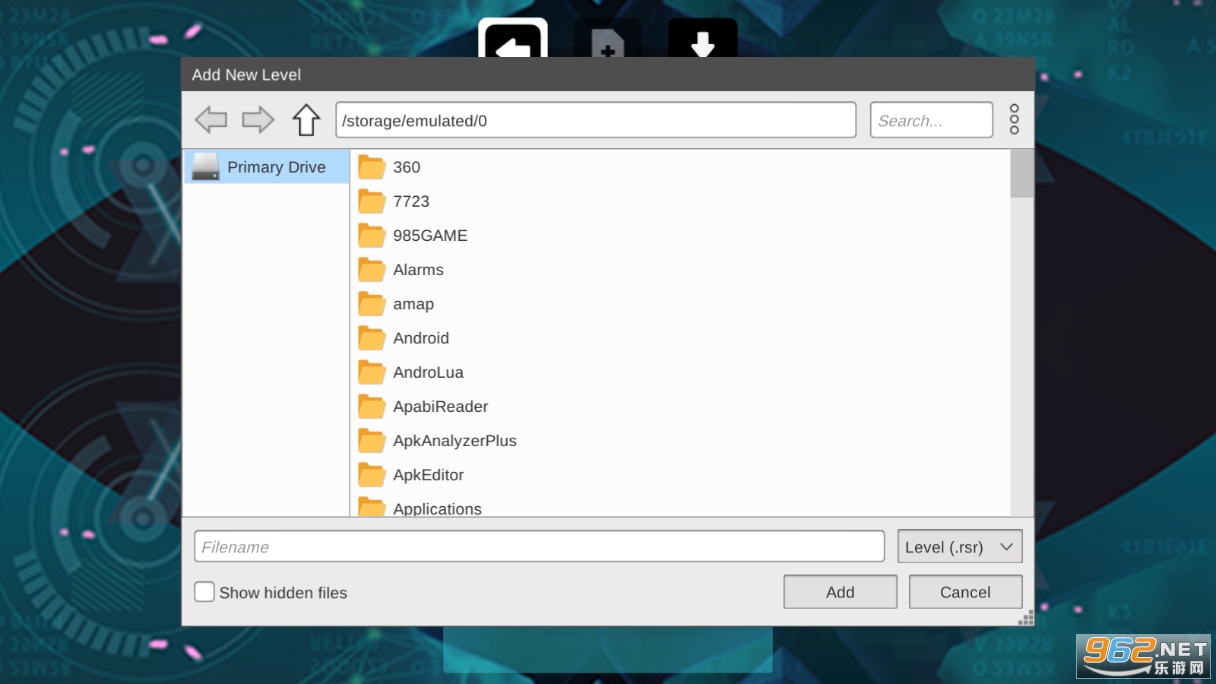Select the ApabiReader folder name
1216x684 pixels.
coord(441,407)
